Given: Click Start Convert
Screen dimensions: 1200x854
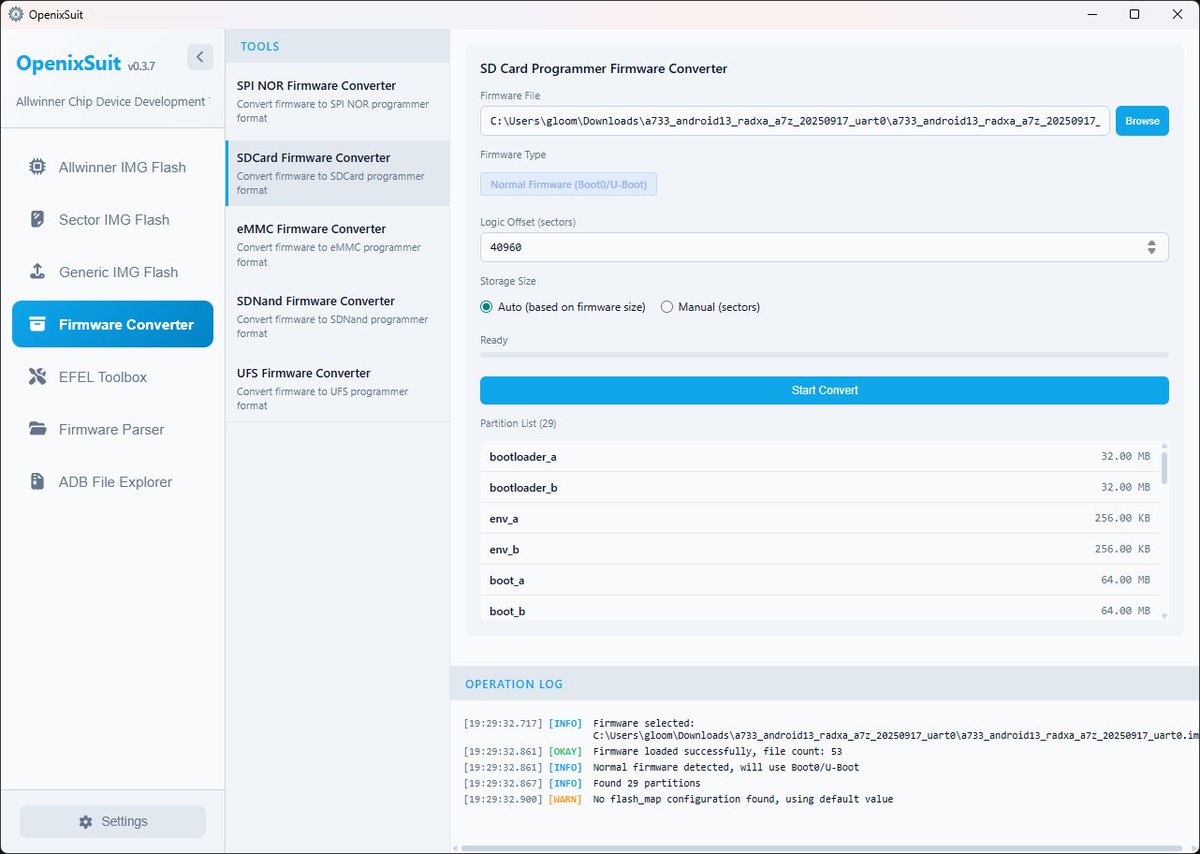Looking at the screenshot, I should click(x=824, y=390).
